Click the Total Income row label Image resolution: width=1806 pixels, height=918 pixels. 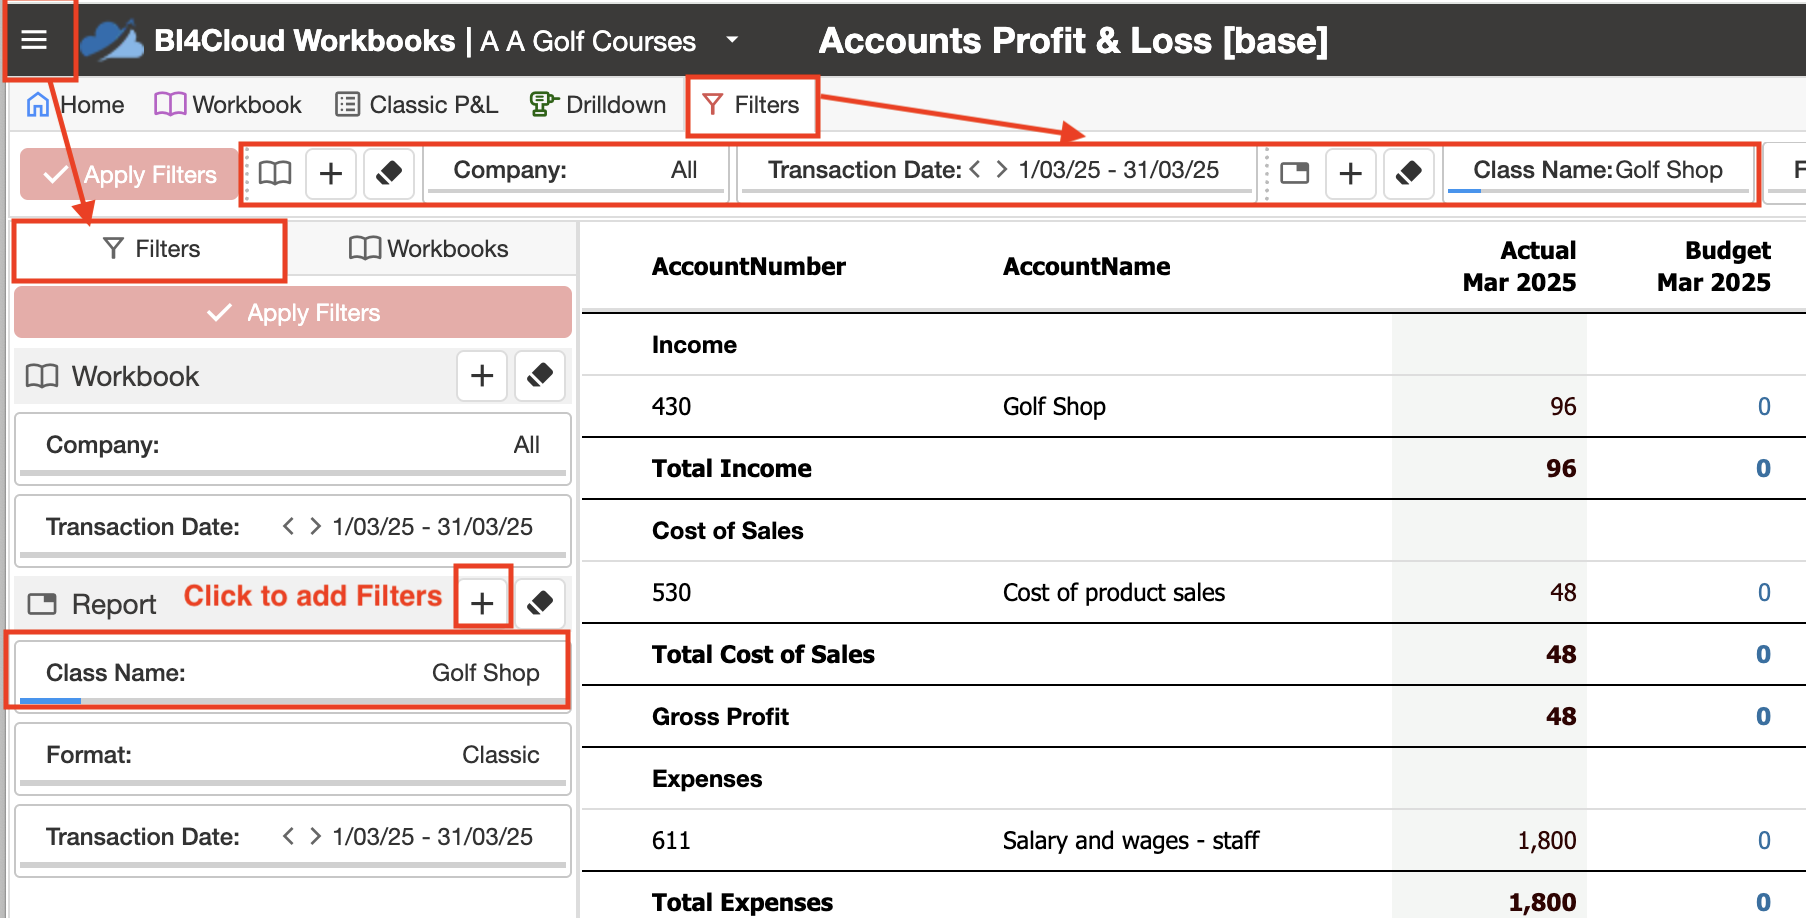pos(732,469)
